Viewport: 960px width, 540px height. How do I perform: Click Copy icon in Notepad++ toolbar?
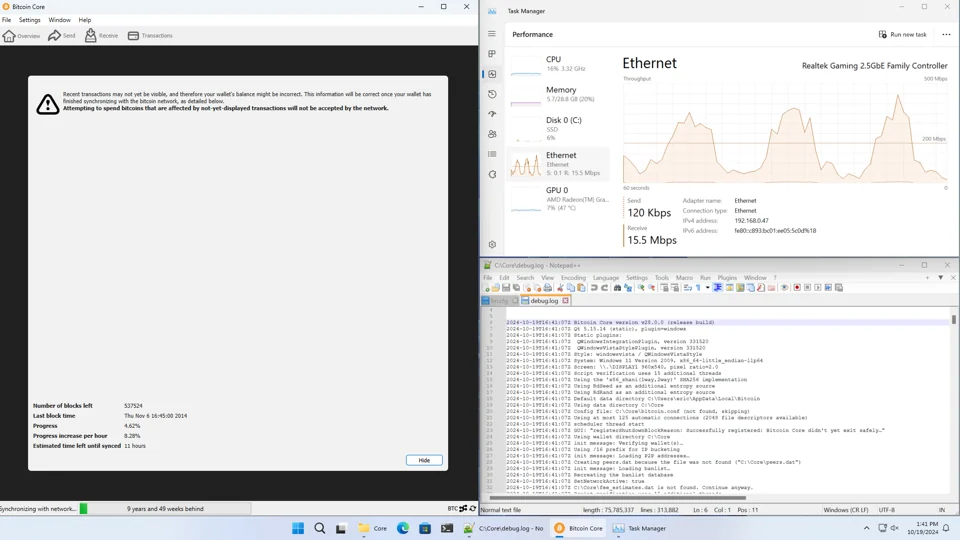[571, 288]
